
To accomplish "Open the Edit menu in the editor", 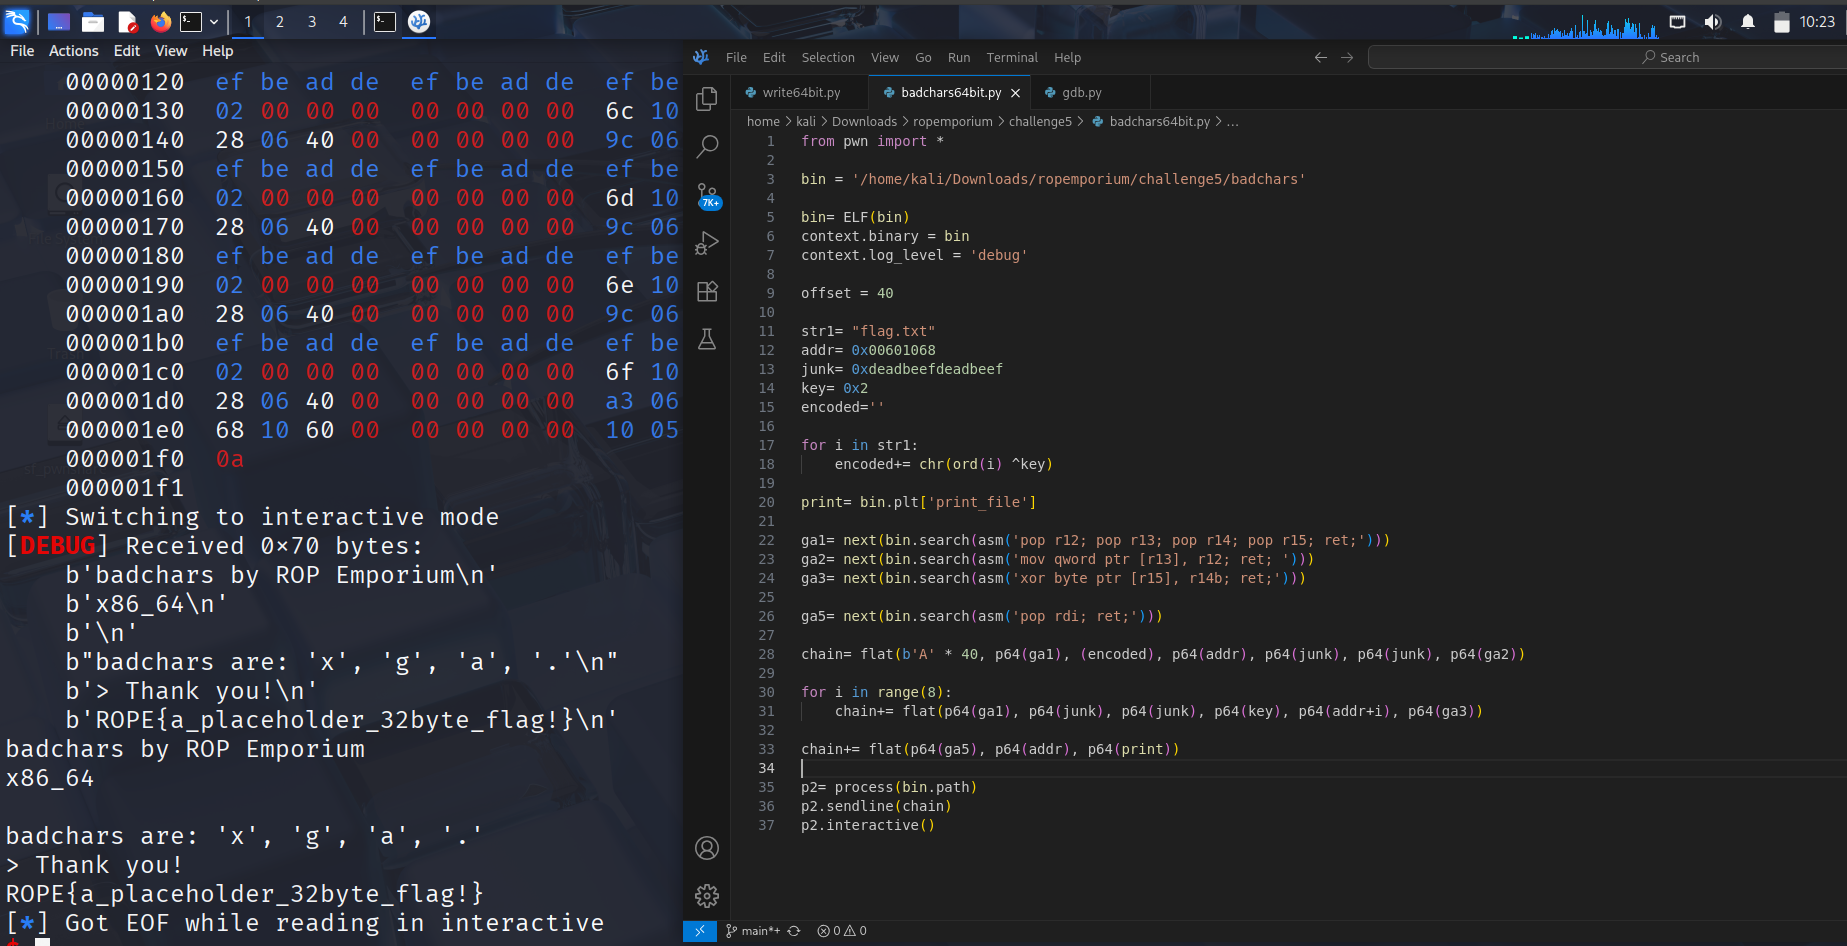I will pos(774,58).
